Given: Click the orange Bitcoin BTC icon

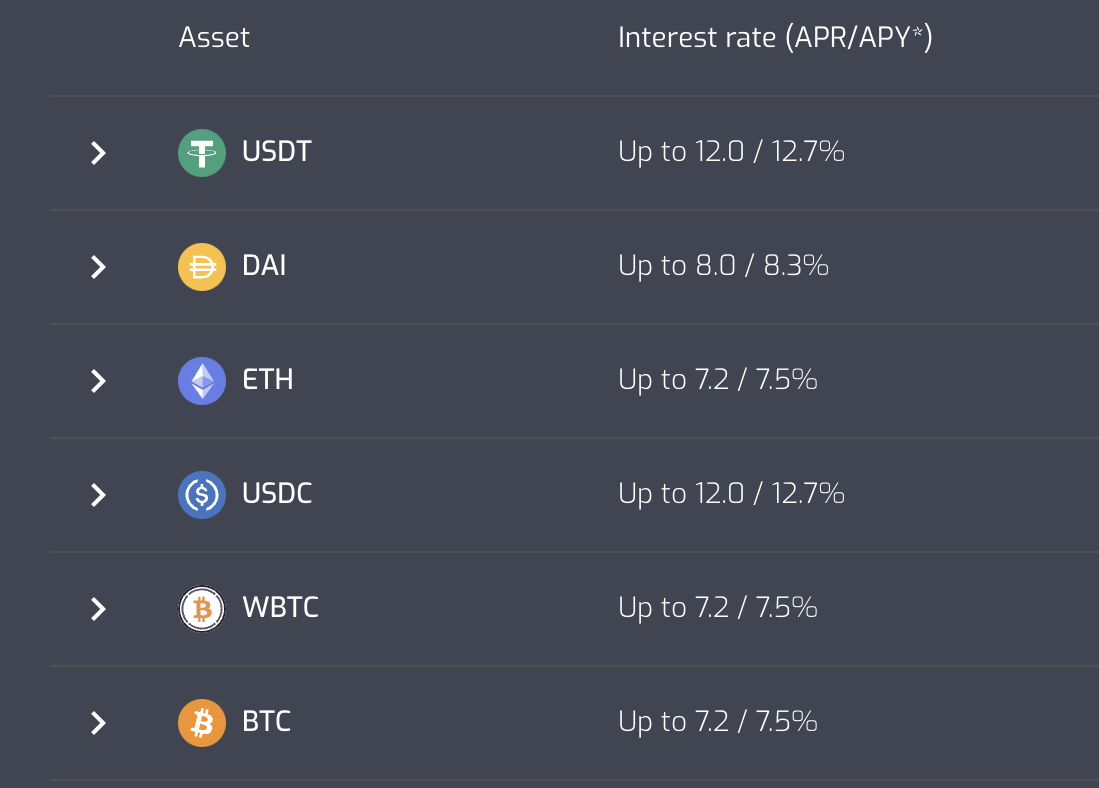Looking at the screenshot, I should pyautogui.click(x=202, y=723).
